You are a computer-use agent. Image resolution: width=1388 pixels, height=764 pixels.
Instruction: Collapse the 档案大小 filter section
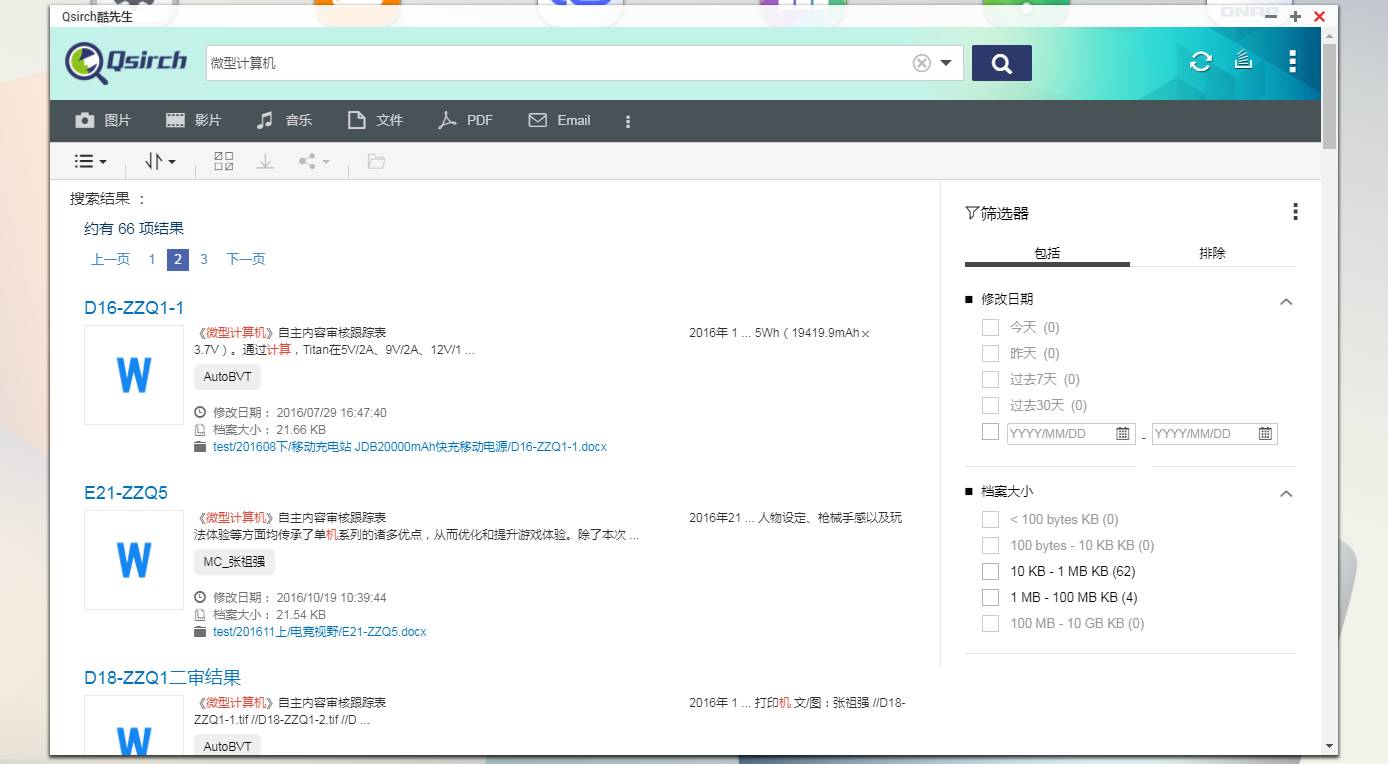[1287, 493]
